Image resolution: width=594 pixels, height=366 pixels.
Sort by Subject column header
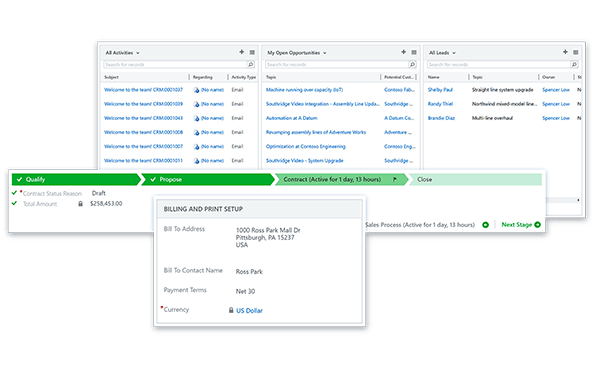[111, 77]
